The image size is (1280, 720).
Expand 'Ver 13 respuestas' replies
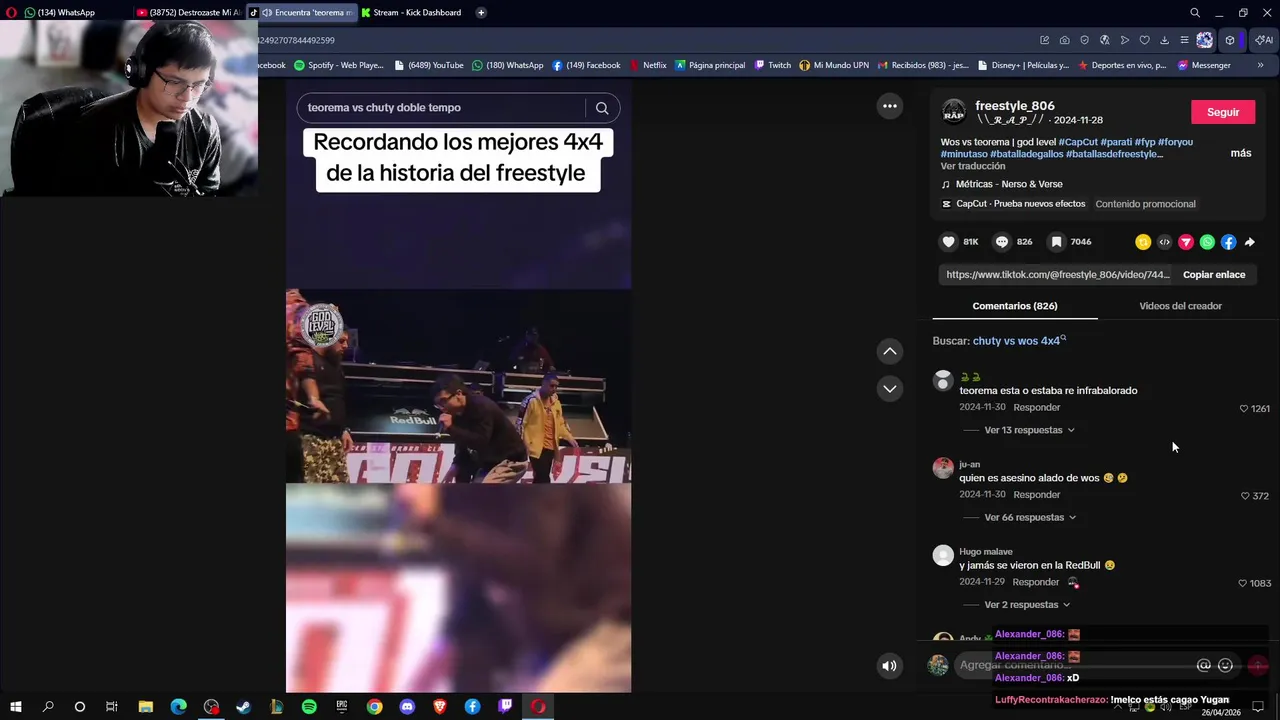tap(1029, 430)
